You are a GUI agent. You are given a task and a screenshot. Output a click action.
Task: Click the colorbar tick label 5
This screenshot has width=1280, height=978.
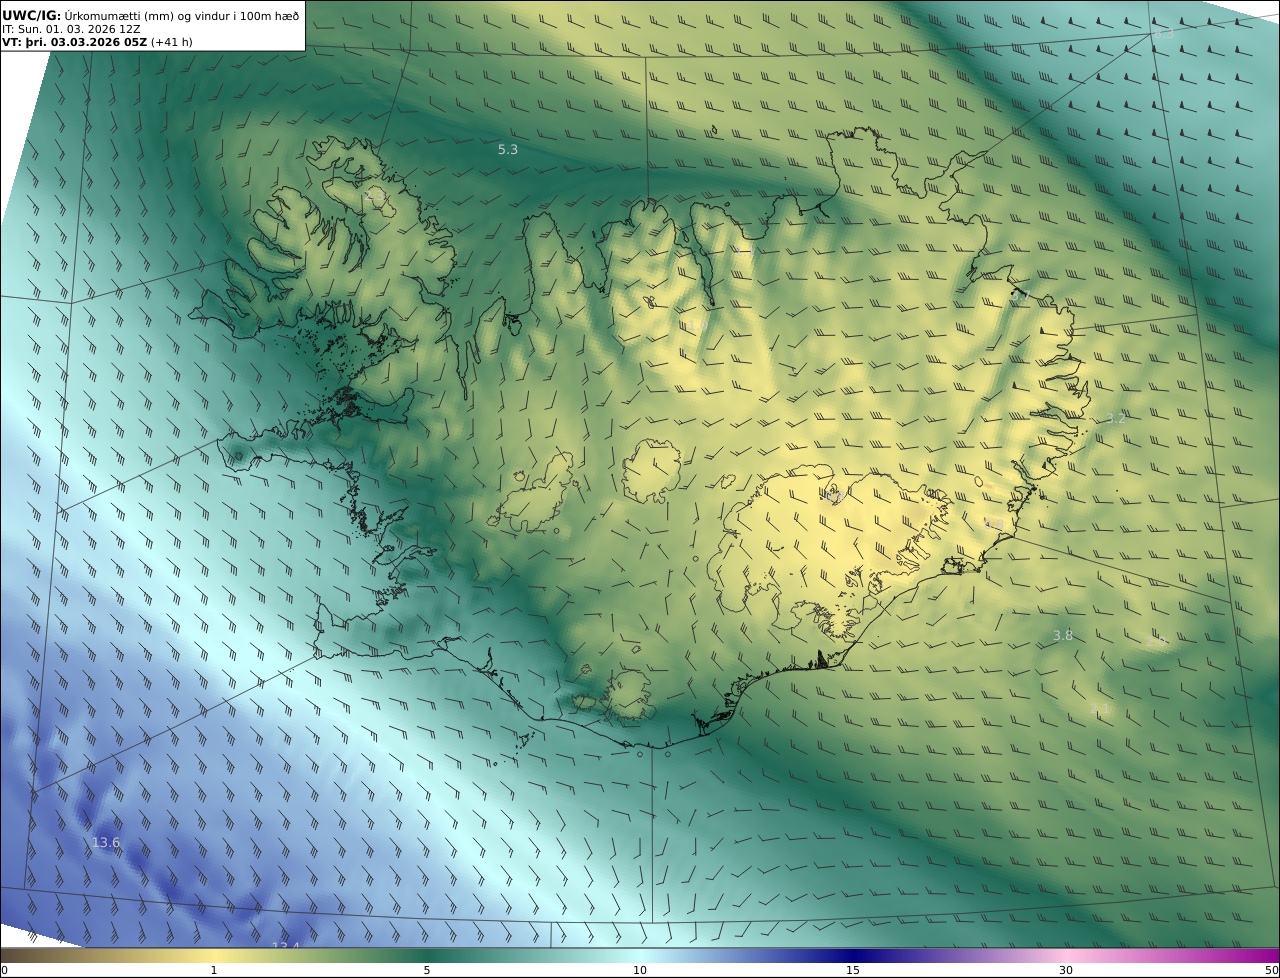[x=427, y=970]
